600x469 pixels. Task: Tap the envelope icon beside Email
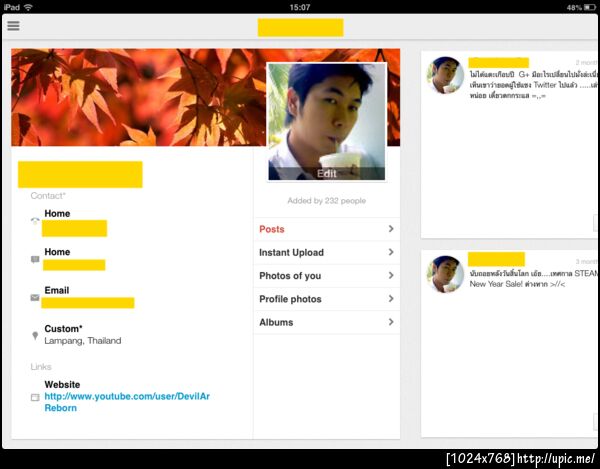tap(35, 298)
